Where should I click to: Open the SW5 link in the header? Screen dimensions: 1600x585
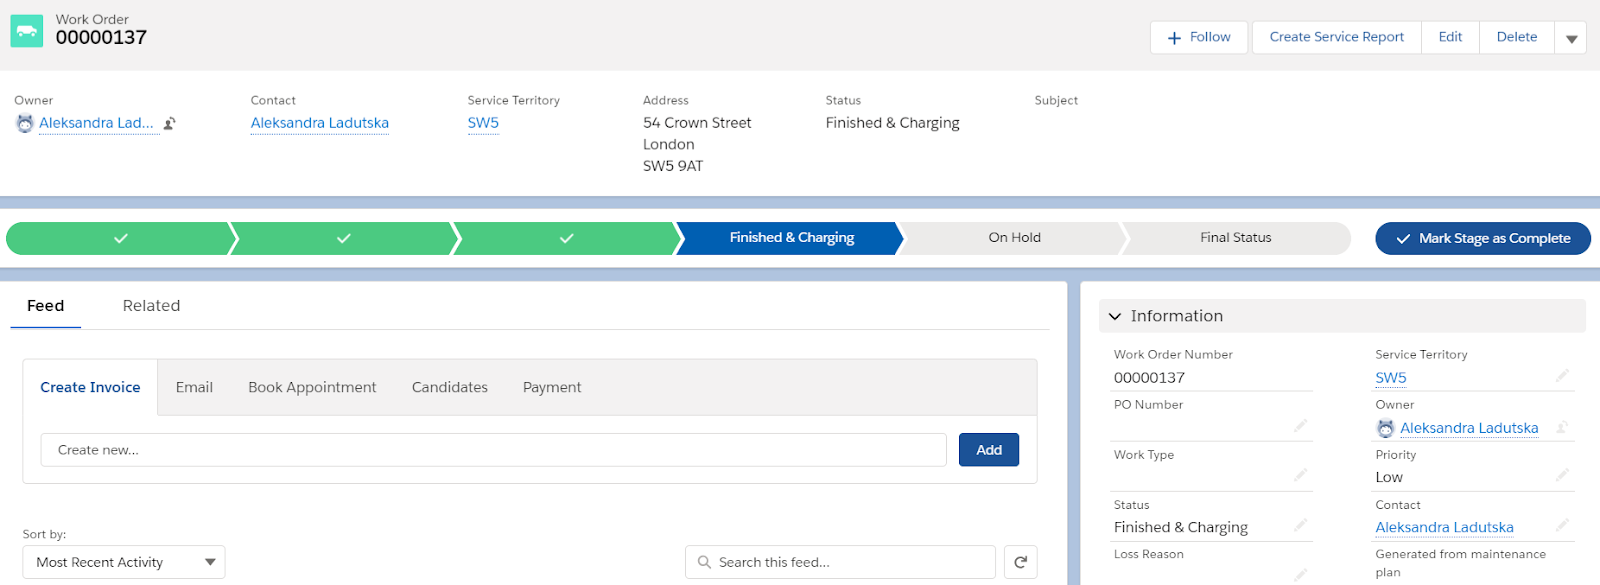[x=483, y=123]
